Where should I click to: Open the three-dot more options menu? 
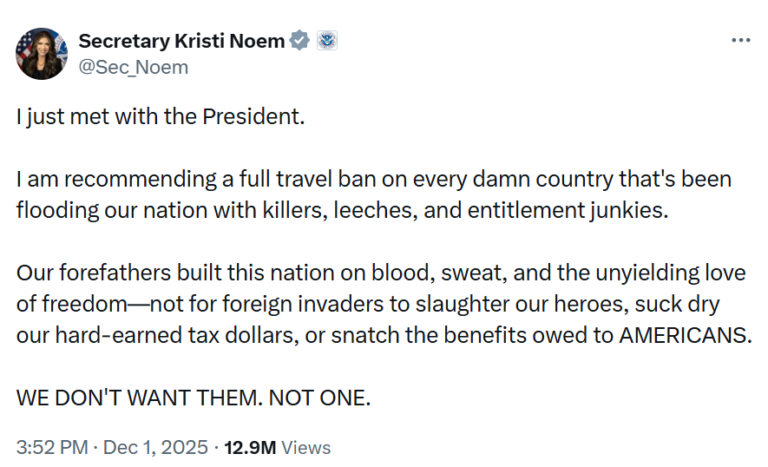pyautogui.click(x=740, y=40)
